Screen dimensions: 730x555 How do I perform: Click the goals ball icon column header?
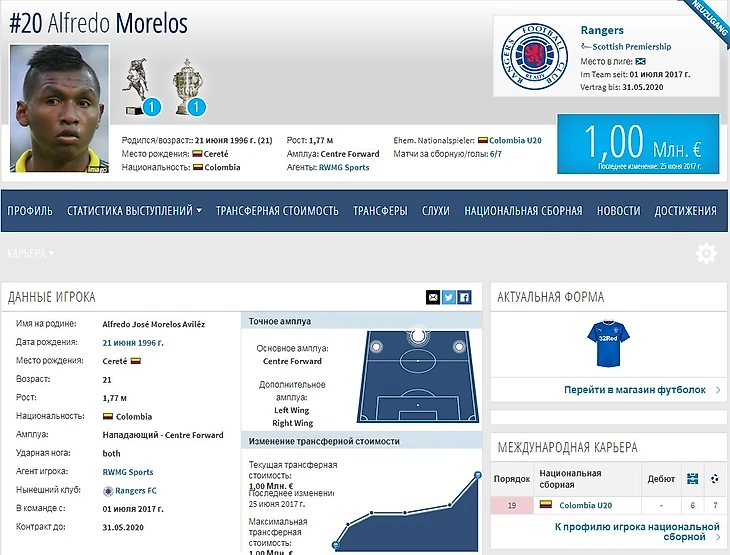(x=714, y=479)
